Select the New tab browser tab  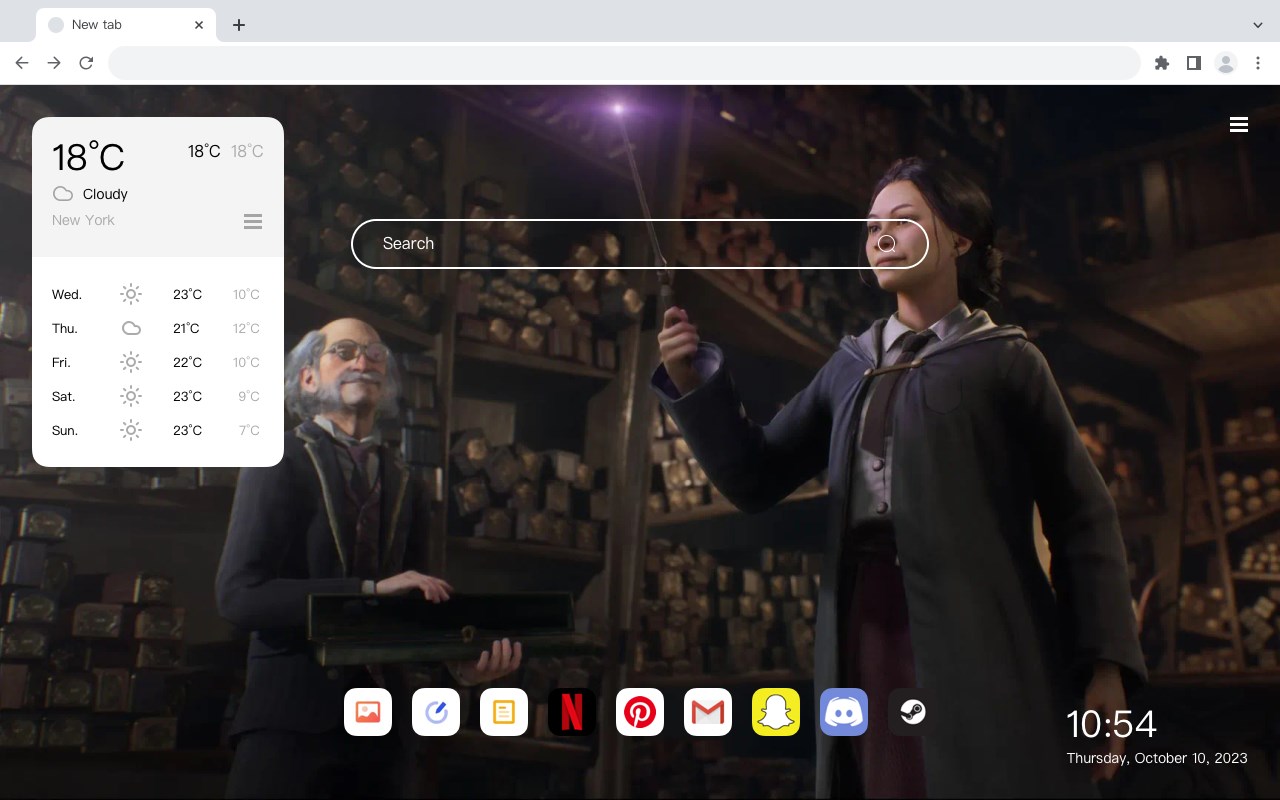coord(126,25)
